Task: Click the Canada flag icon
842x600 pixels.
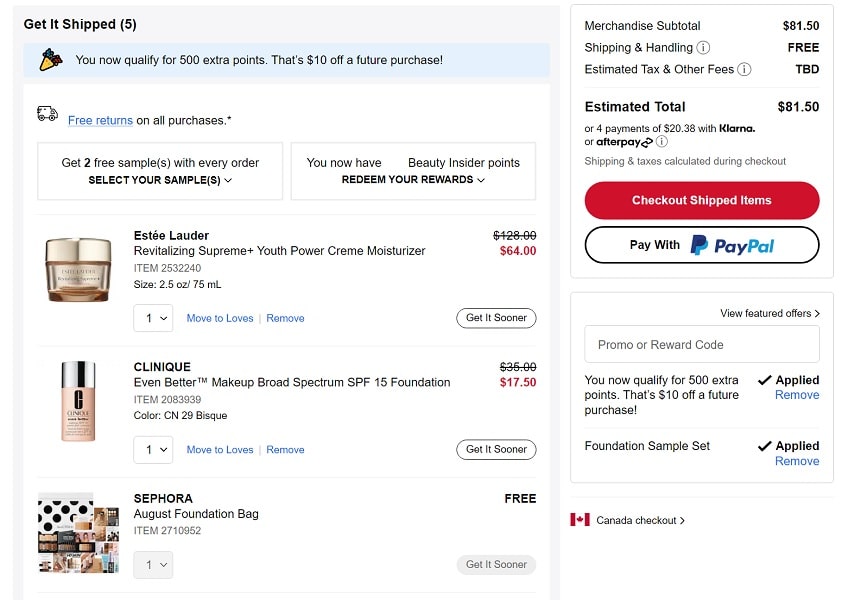Action: click(580, 520)
